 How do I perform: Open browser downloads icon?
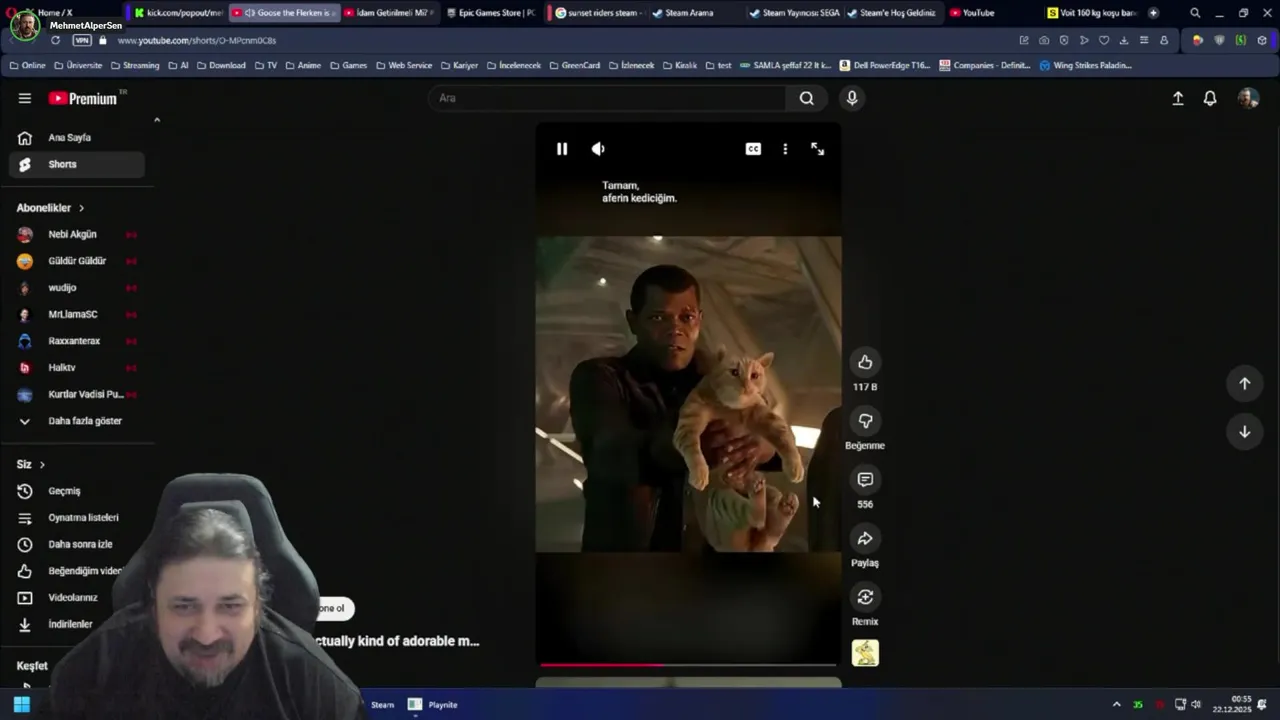coord(1124,40)
